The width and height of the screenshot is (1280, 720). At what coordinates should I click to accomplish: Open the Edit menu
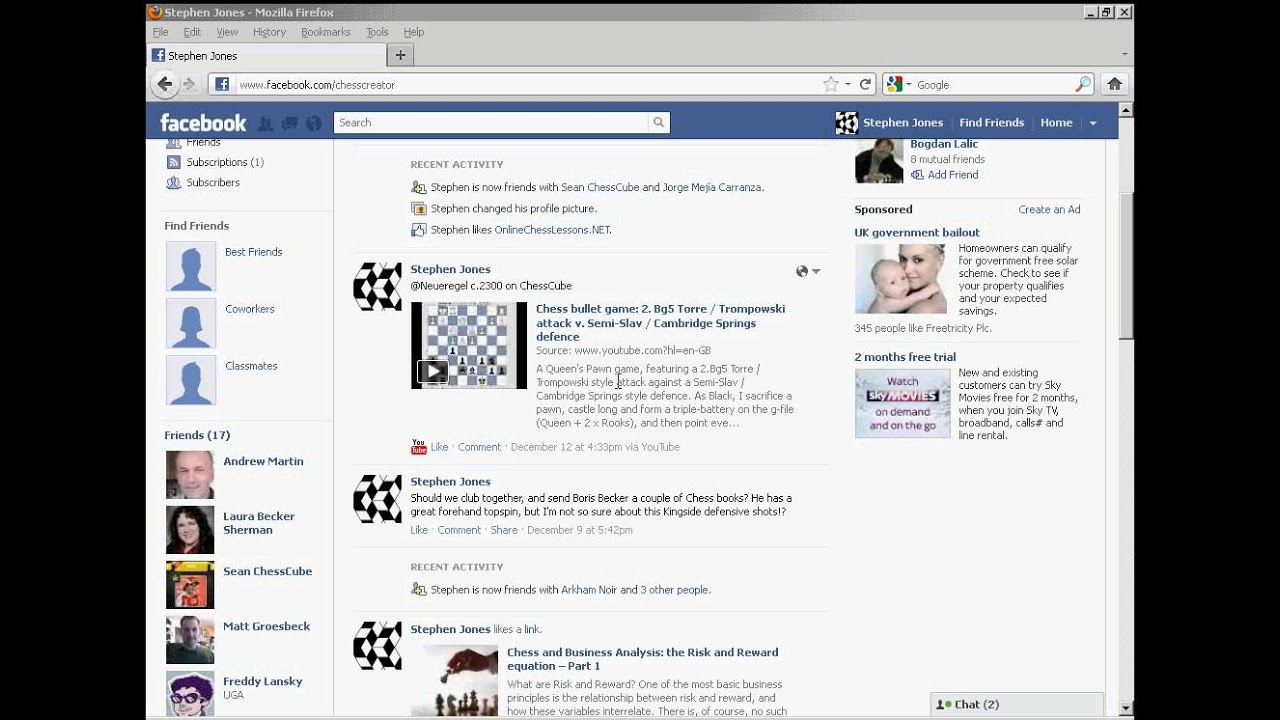192,32
